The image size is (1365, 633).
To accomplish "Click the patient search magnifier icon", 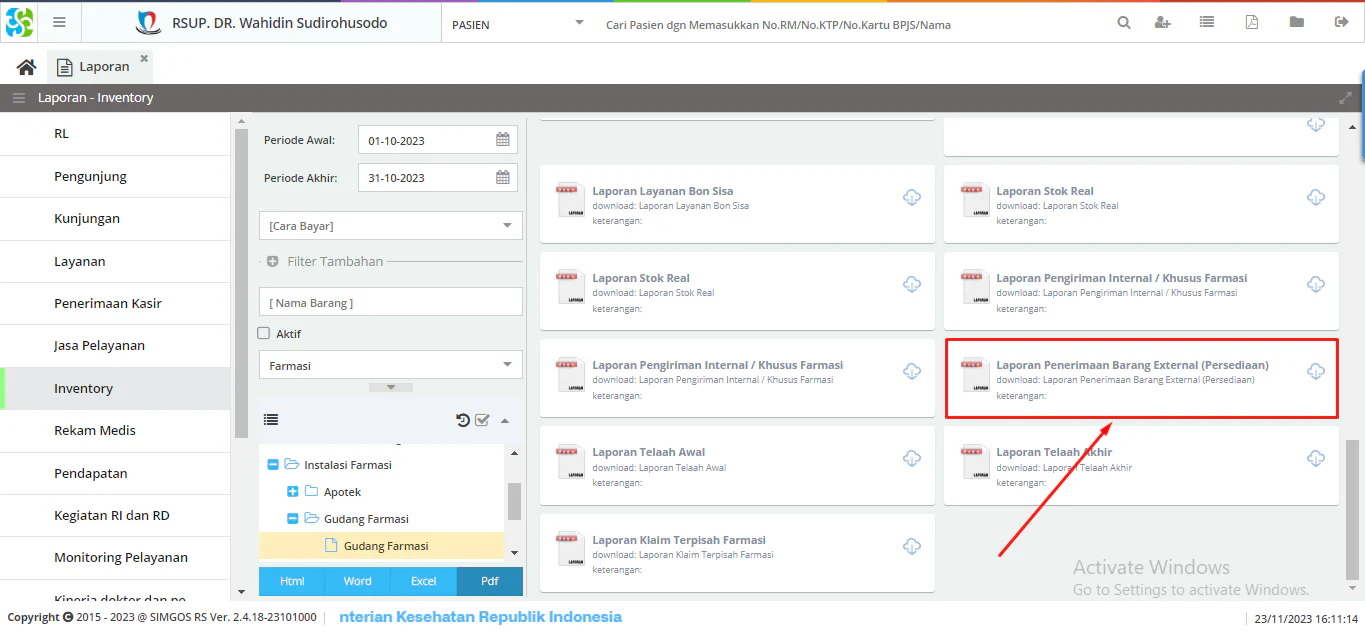I will pos(1124,23).
